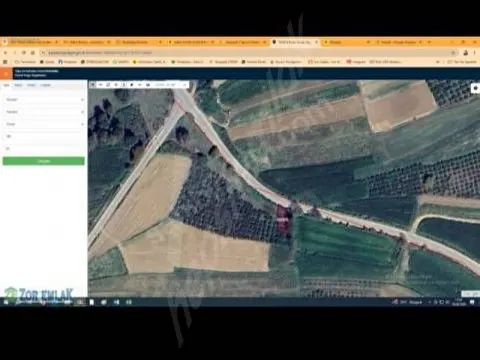Viewport: 480px width, 360px height.
Task: Open the Windows notification center
Action: pos(472,302)
